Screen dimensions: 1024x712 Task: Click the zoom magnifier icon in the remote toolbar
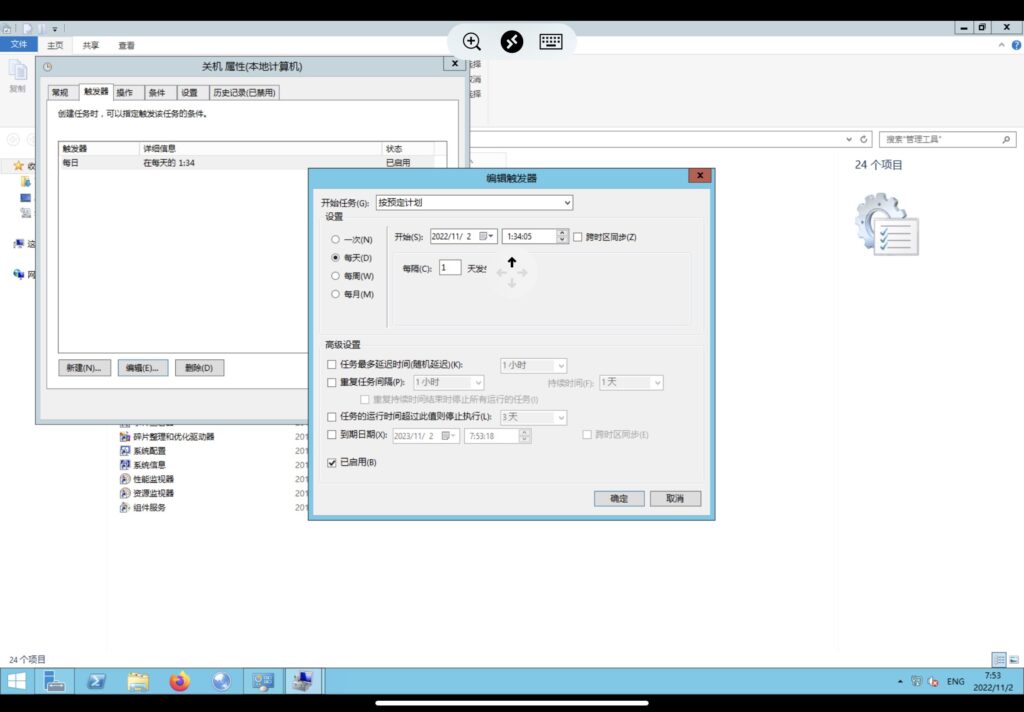[x=472, y=41]
